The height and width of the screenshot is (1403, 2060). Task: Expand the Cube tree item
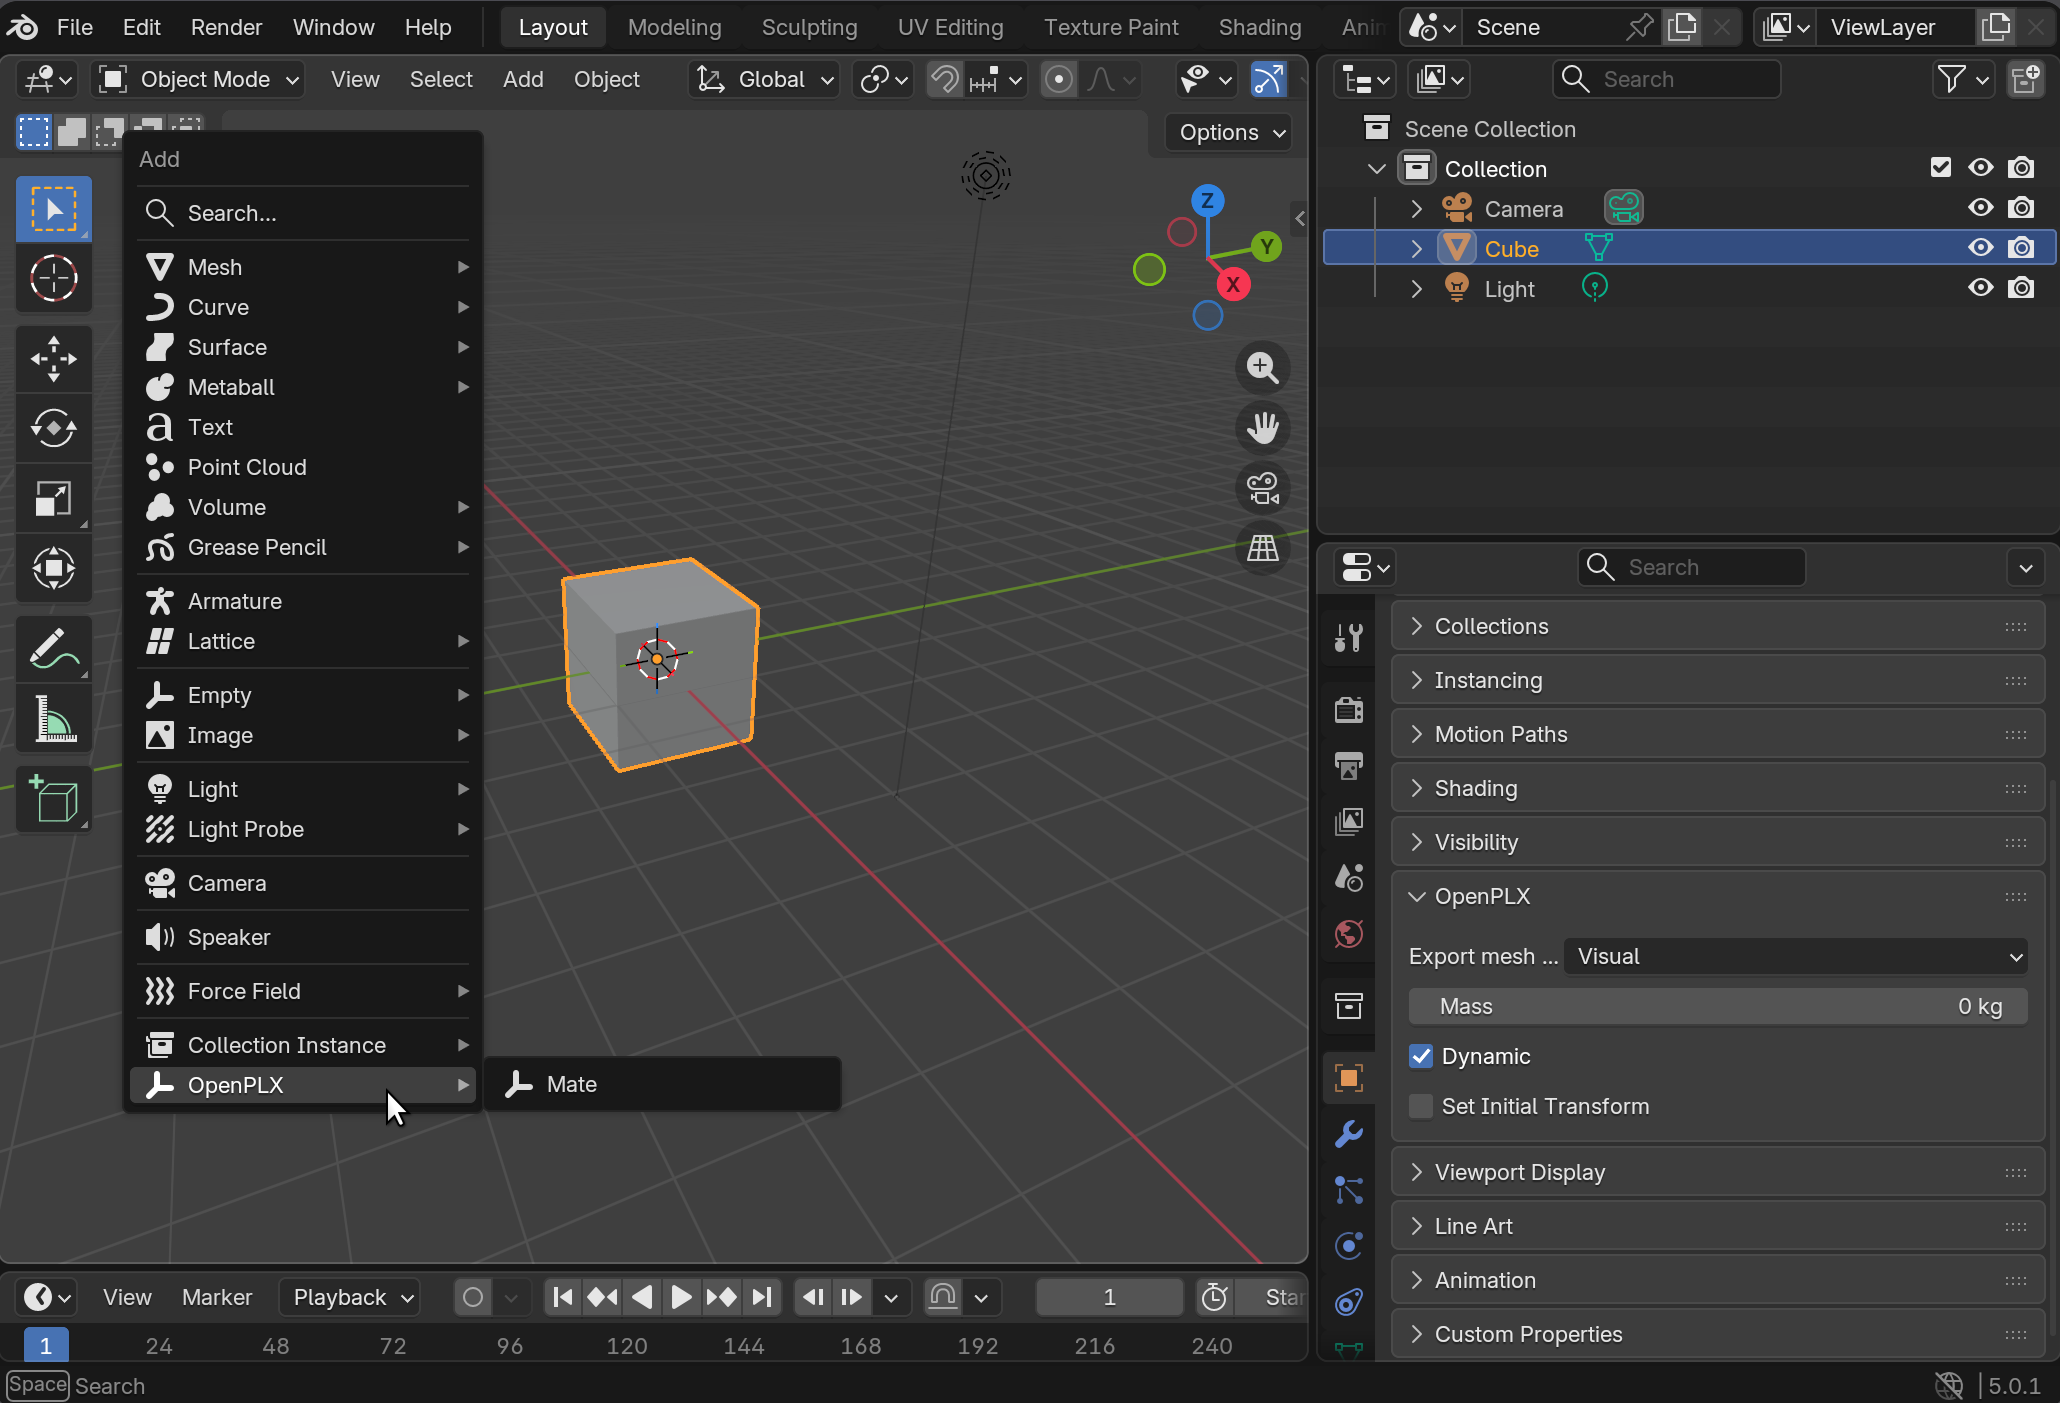point(1416,248)
